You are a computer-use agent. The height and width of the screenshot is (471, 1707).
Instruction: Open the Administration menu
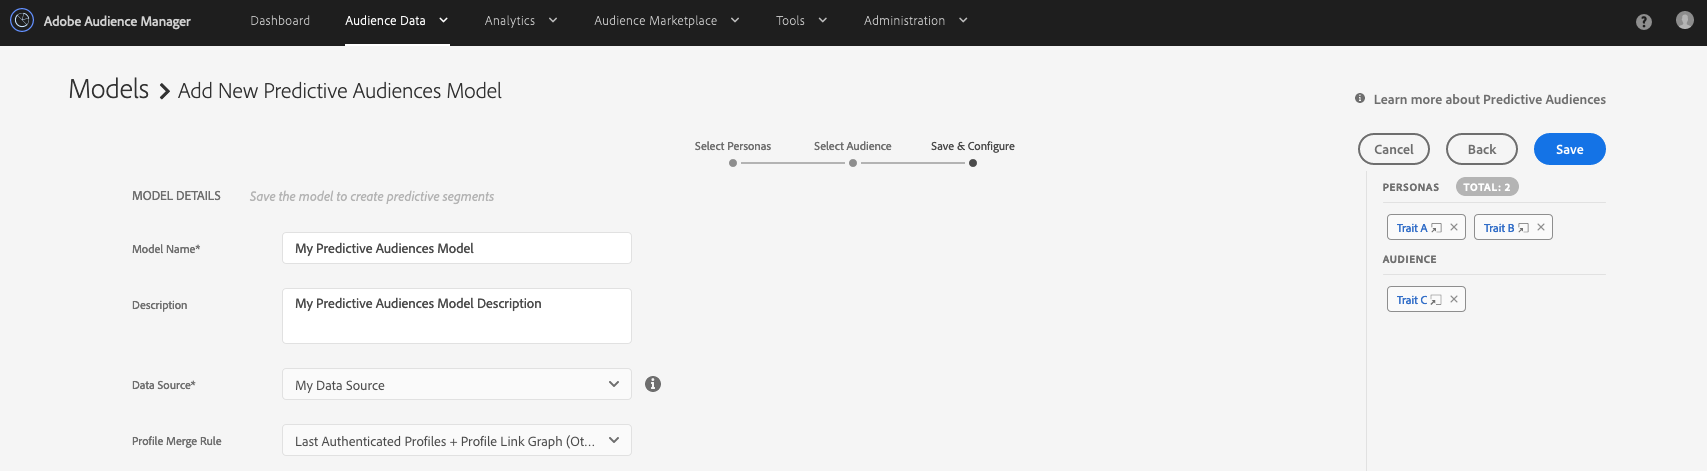(904, 20)
